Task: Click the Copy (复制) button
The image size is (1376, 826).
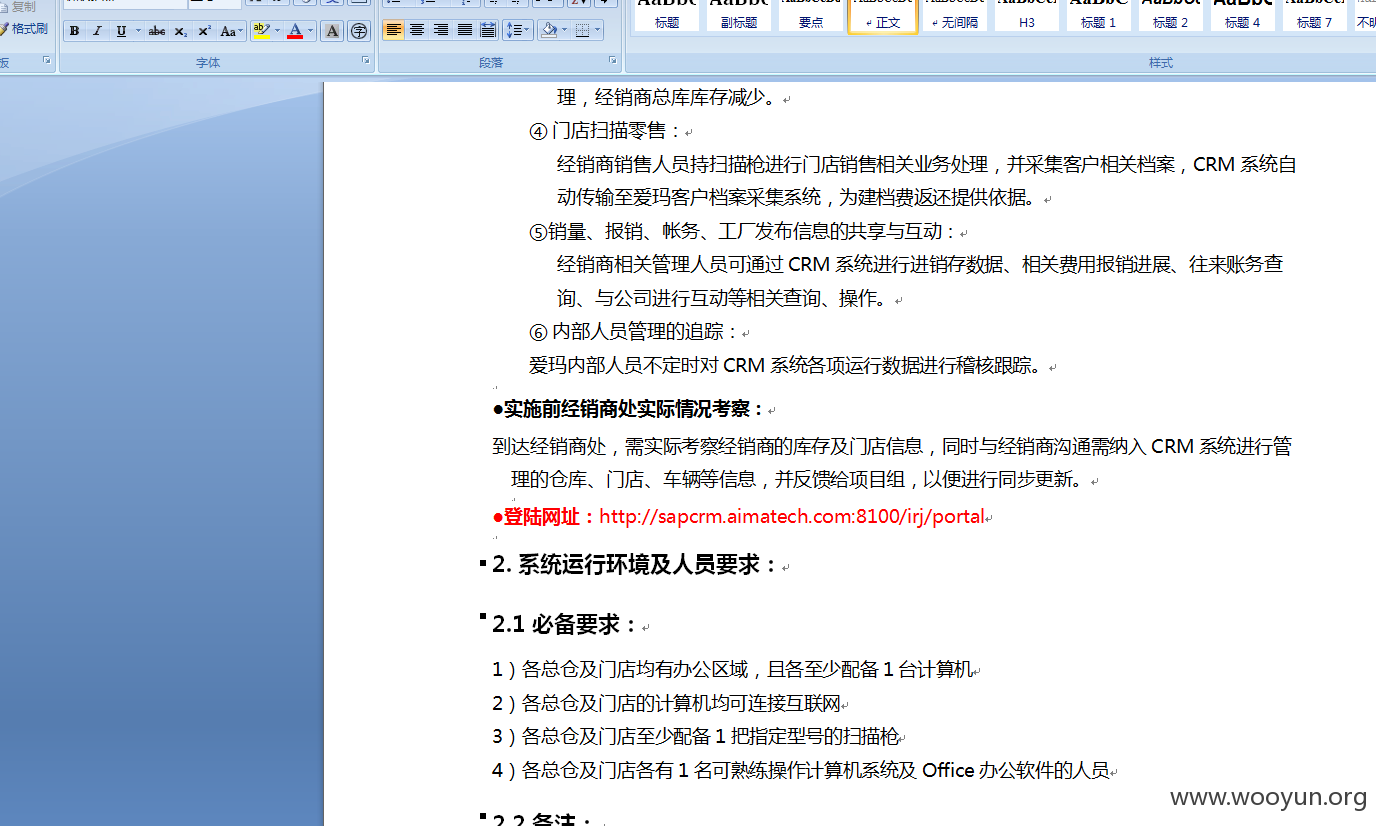Action: pyautogui.click(x=20, y=6)
